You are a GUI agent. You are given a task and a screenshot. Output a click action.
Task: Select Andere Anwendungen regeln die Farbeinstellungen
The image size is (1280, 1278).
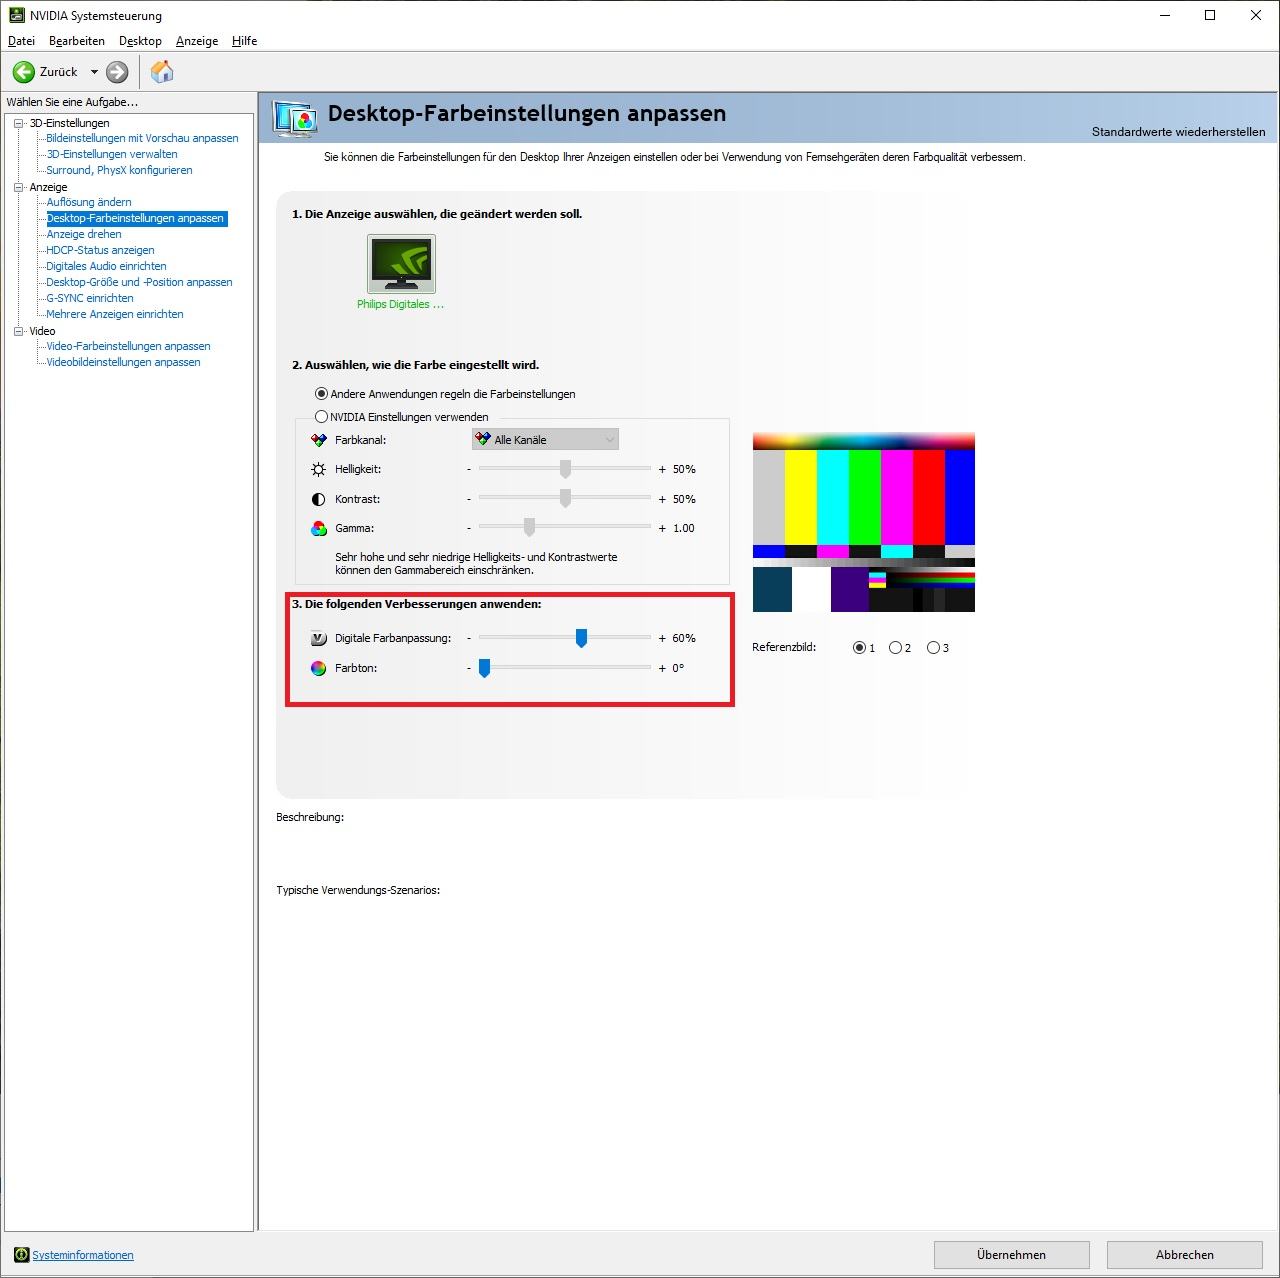click(x=321, y=394)
